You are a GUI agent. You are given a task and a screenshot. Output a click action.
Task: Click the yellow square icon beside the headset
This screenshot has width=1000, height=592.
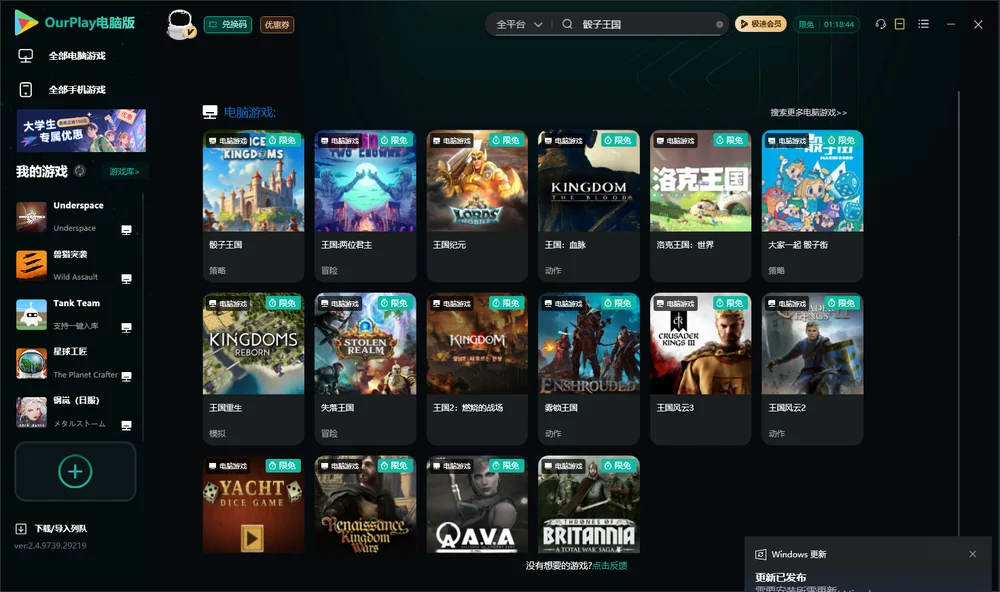(x=900, y=24)
